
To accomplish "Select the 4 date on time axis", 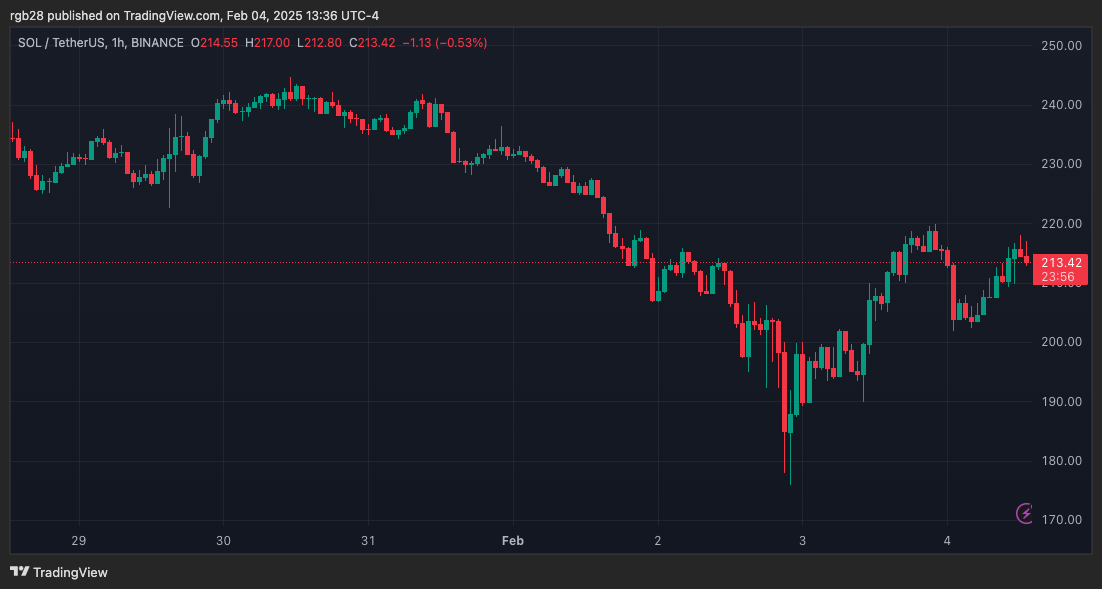I will coord(947,541).
